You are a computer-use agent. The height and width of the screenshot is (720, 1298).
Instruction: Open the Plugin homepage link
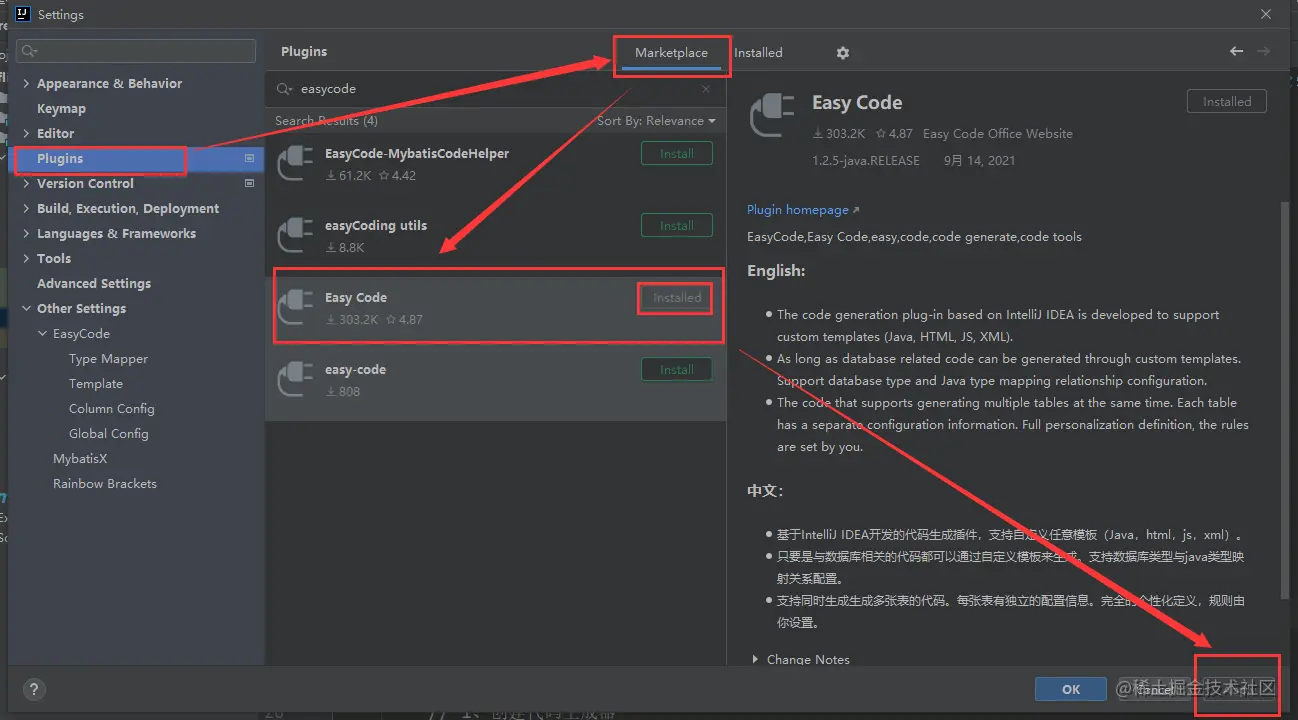click(x=803, y=210)
